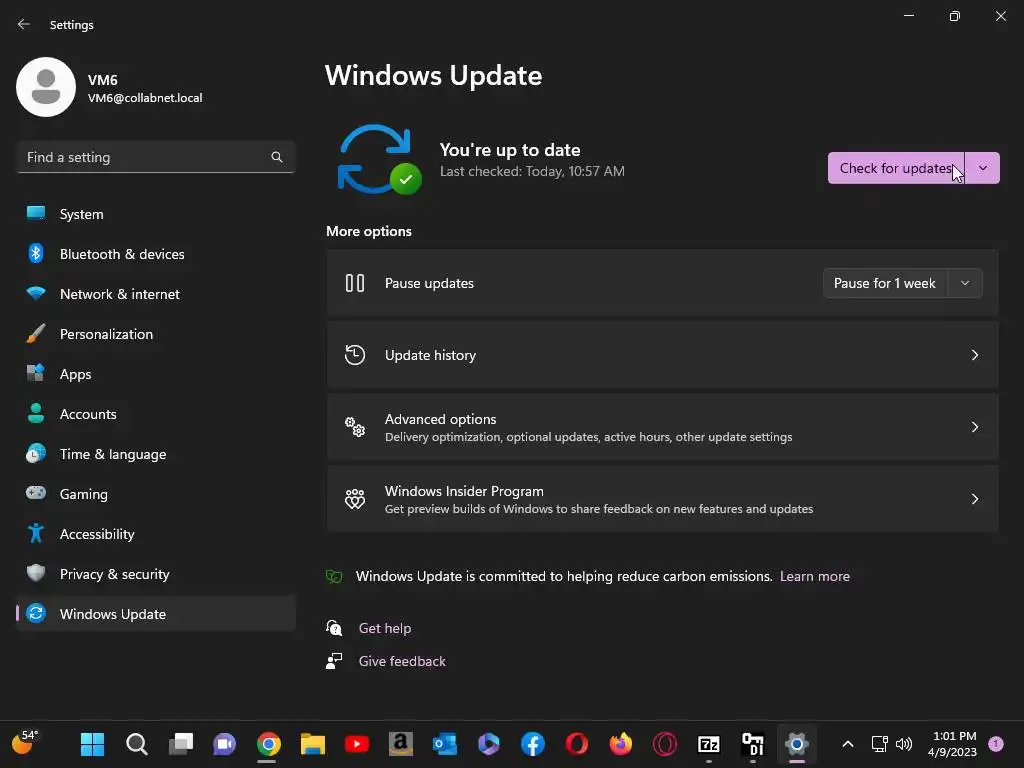Launch Firefox from the taskbar

pyautogui.click(x=620, y=744)
